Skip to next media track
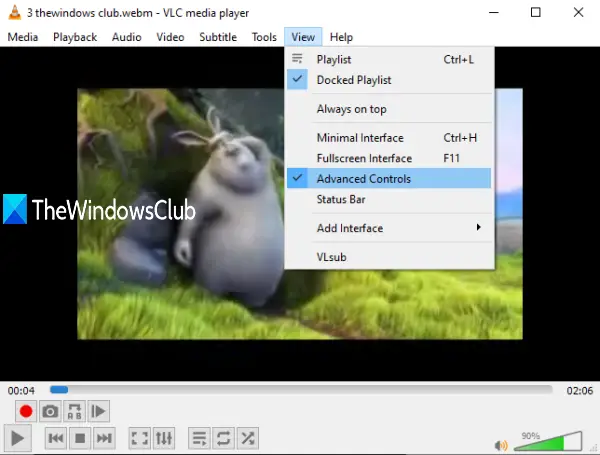Image resolution: width=600 pixels, height=455 pixels. tap(104, 438)
